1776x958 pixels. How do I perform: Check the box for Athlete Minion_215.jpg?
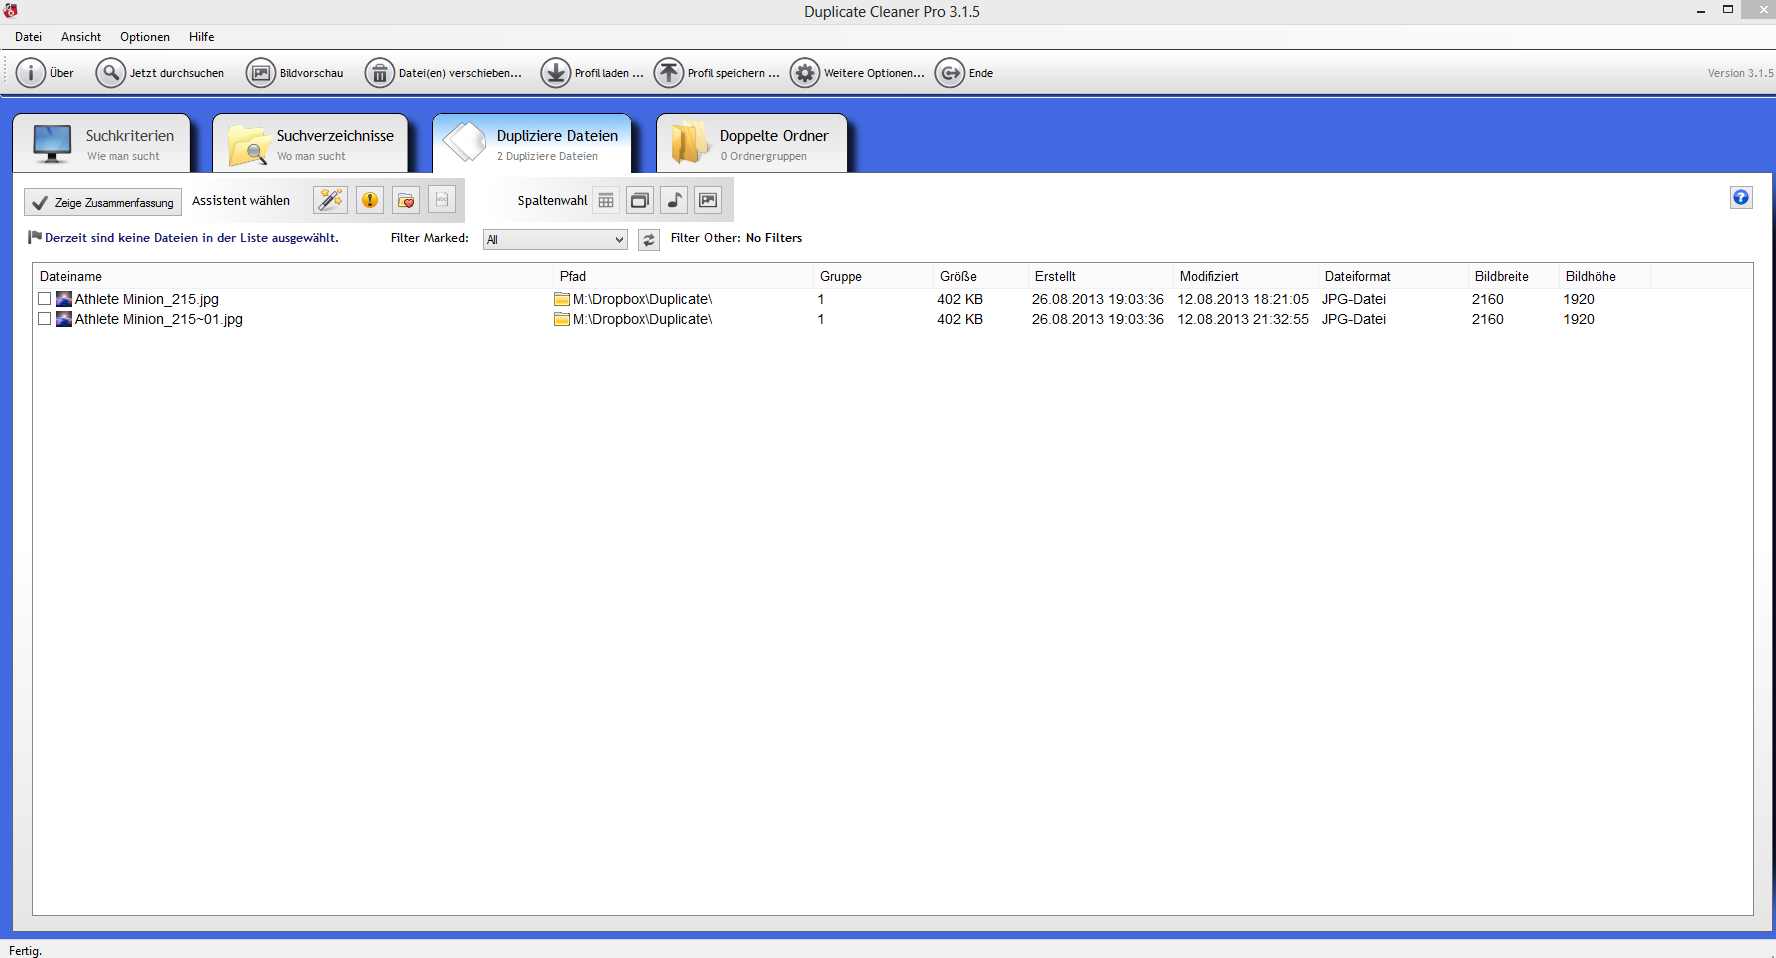tap(44, 299)
